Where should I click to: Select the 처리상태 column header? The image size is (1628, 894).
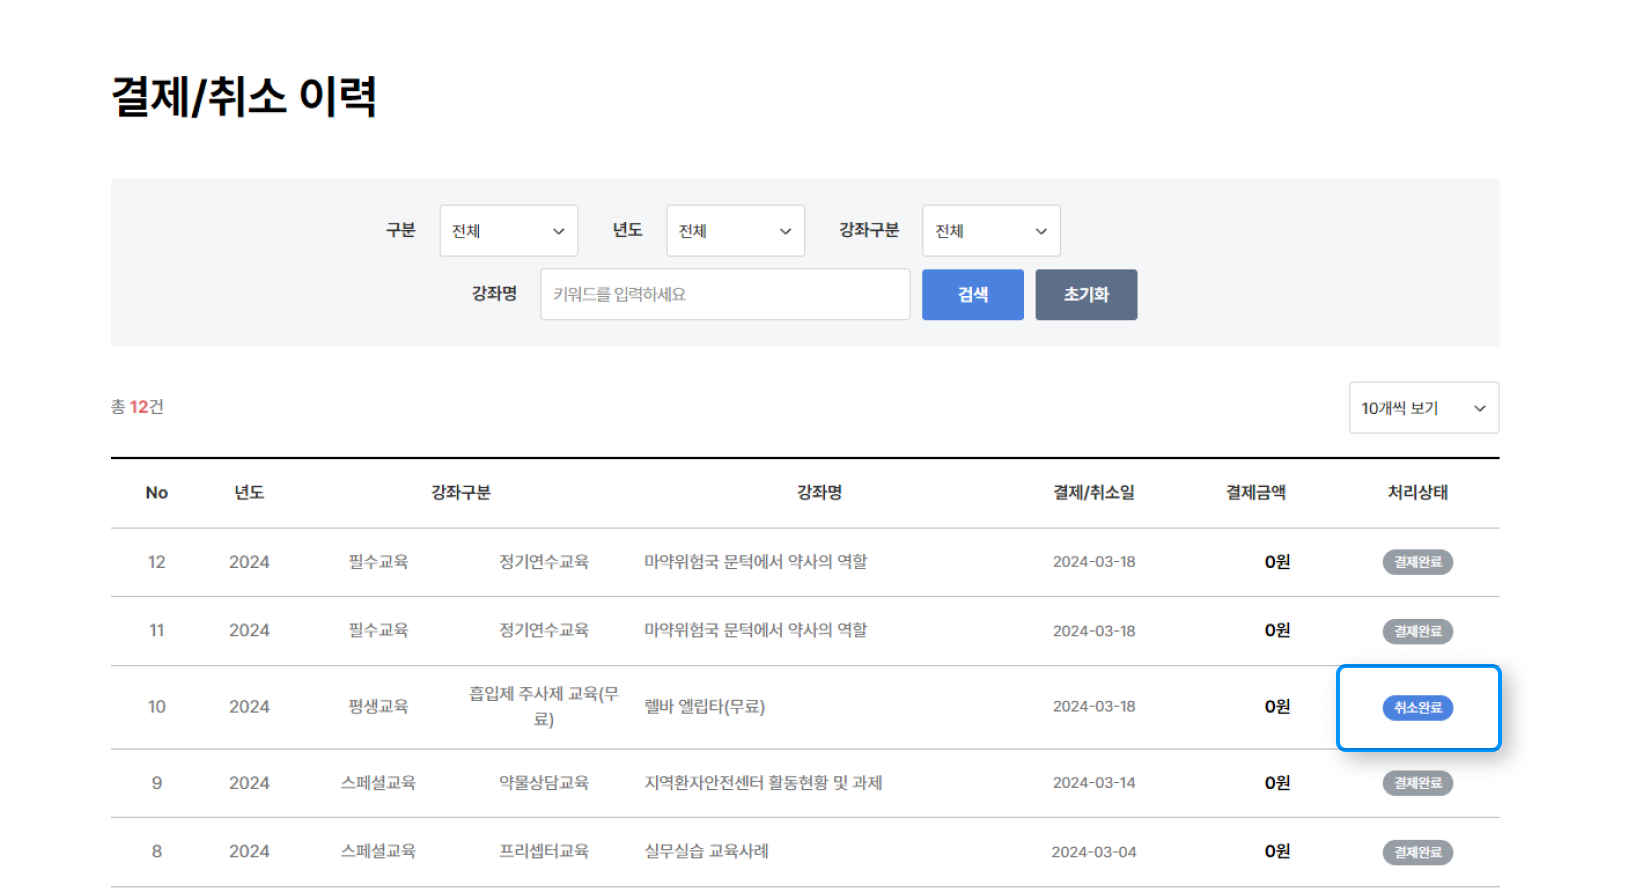coord(1418,492)
